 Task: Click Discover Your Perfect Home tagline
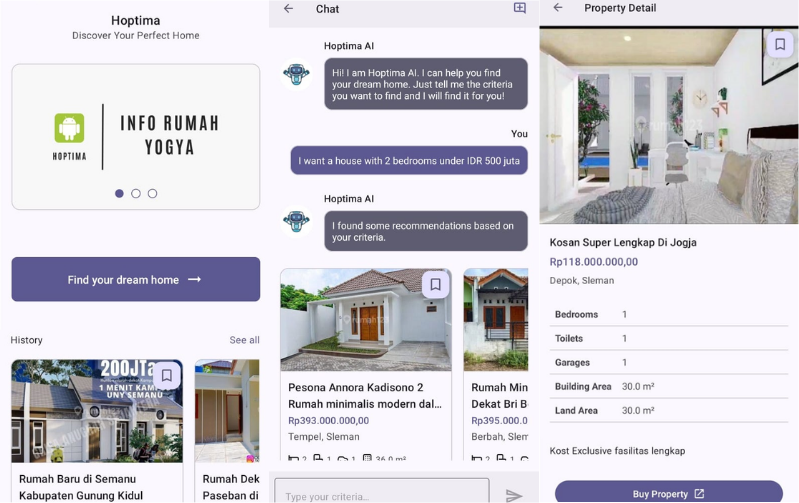[136, 35]
